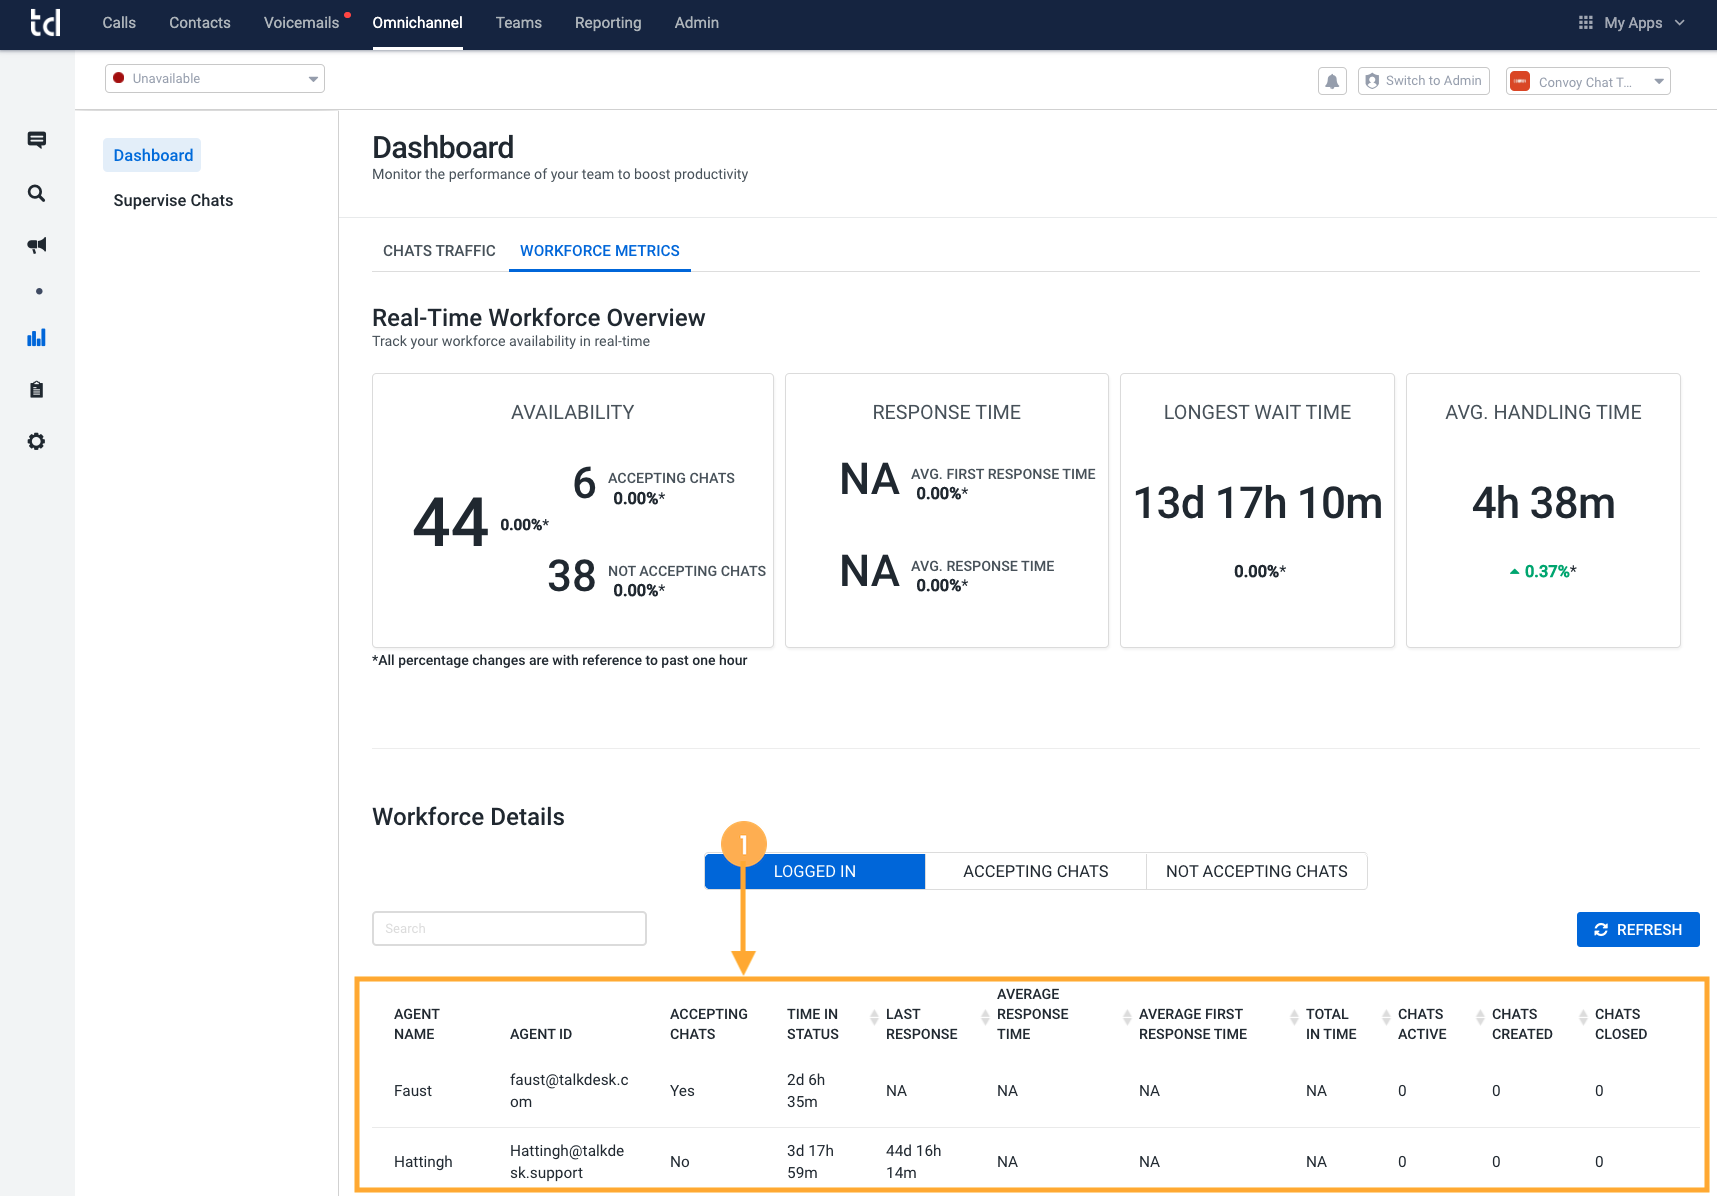Click the agent Search field
The image size is (1717, 1196).
pos(509,928)
